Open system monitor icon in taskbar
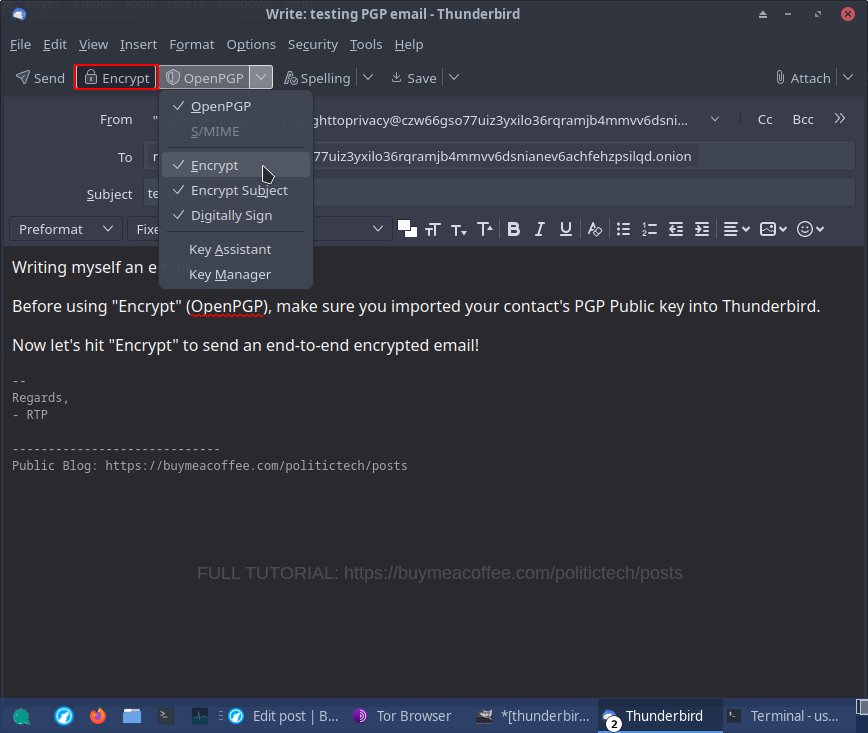 pos(200,716)
